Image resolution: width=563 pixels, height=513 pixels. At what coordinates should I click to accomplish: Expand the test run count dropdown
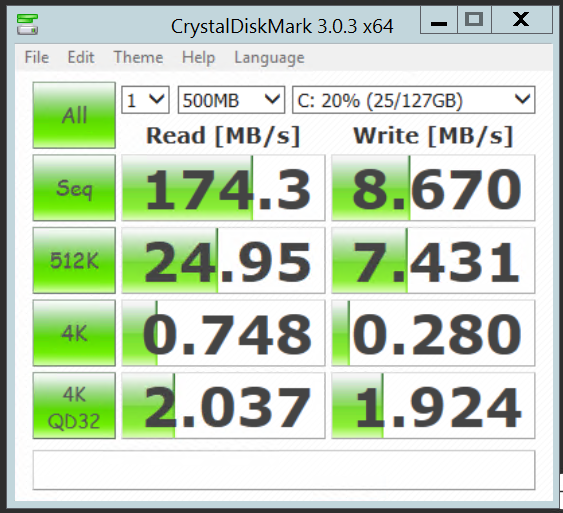pyautogui.click(x=145, y=100)
